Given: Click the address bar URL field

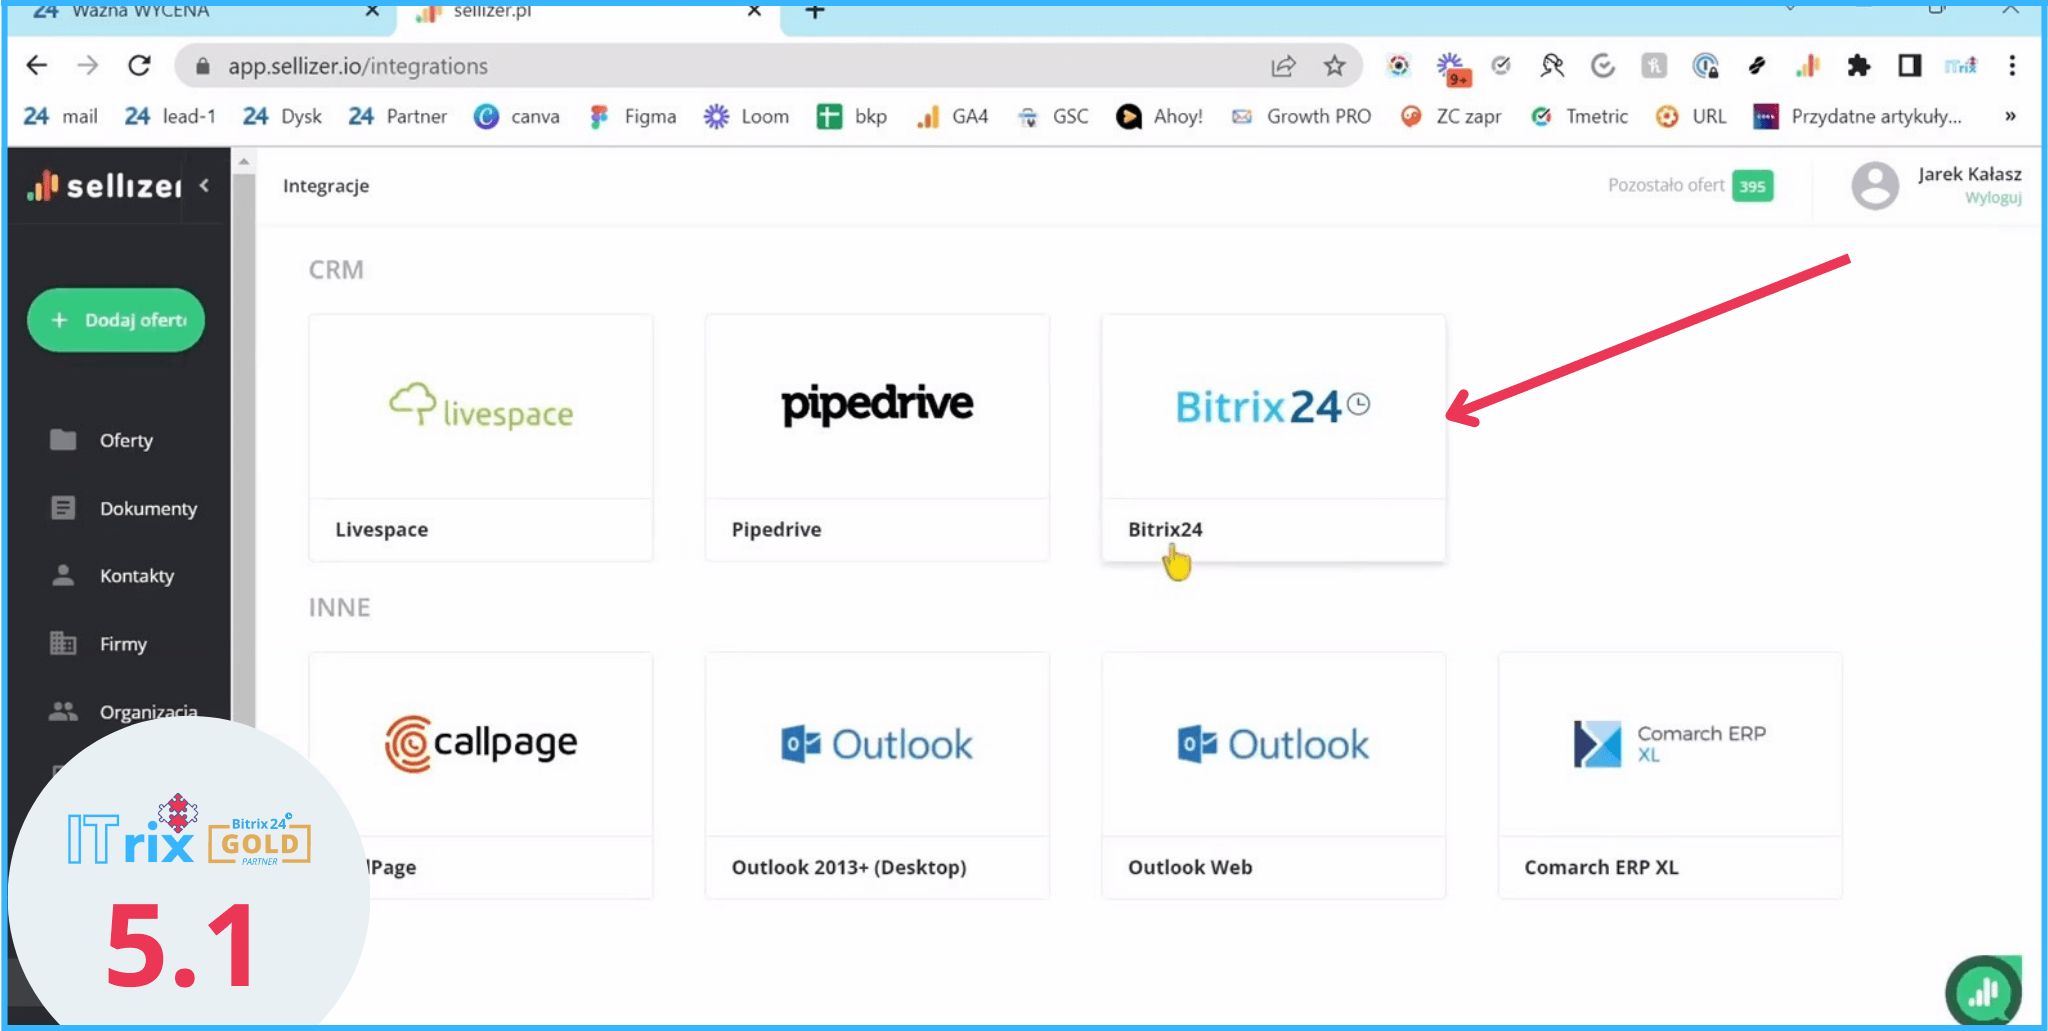Looking at the screenshot, I should 700,66.
